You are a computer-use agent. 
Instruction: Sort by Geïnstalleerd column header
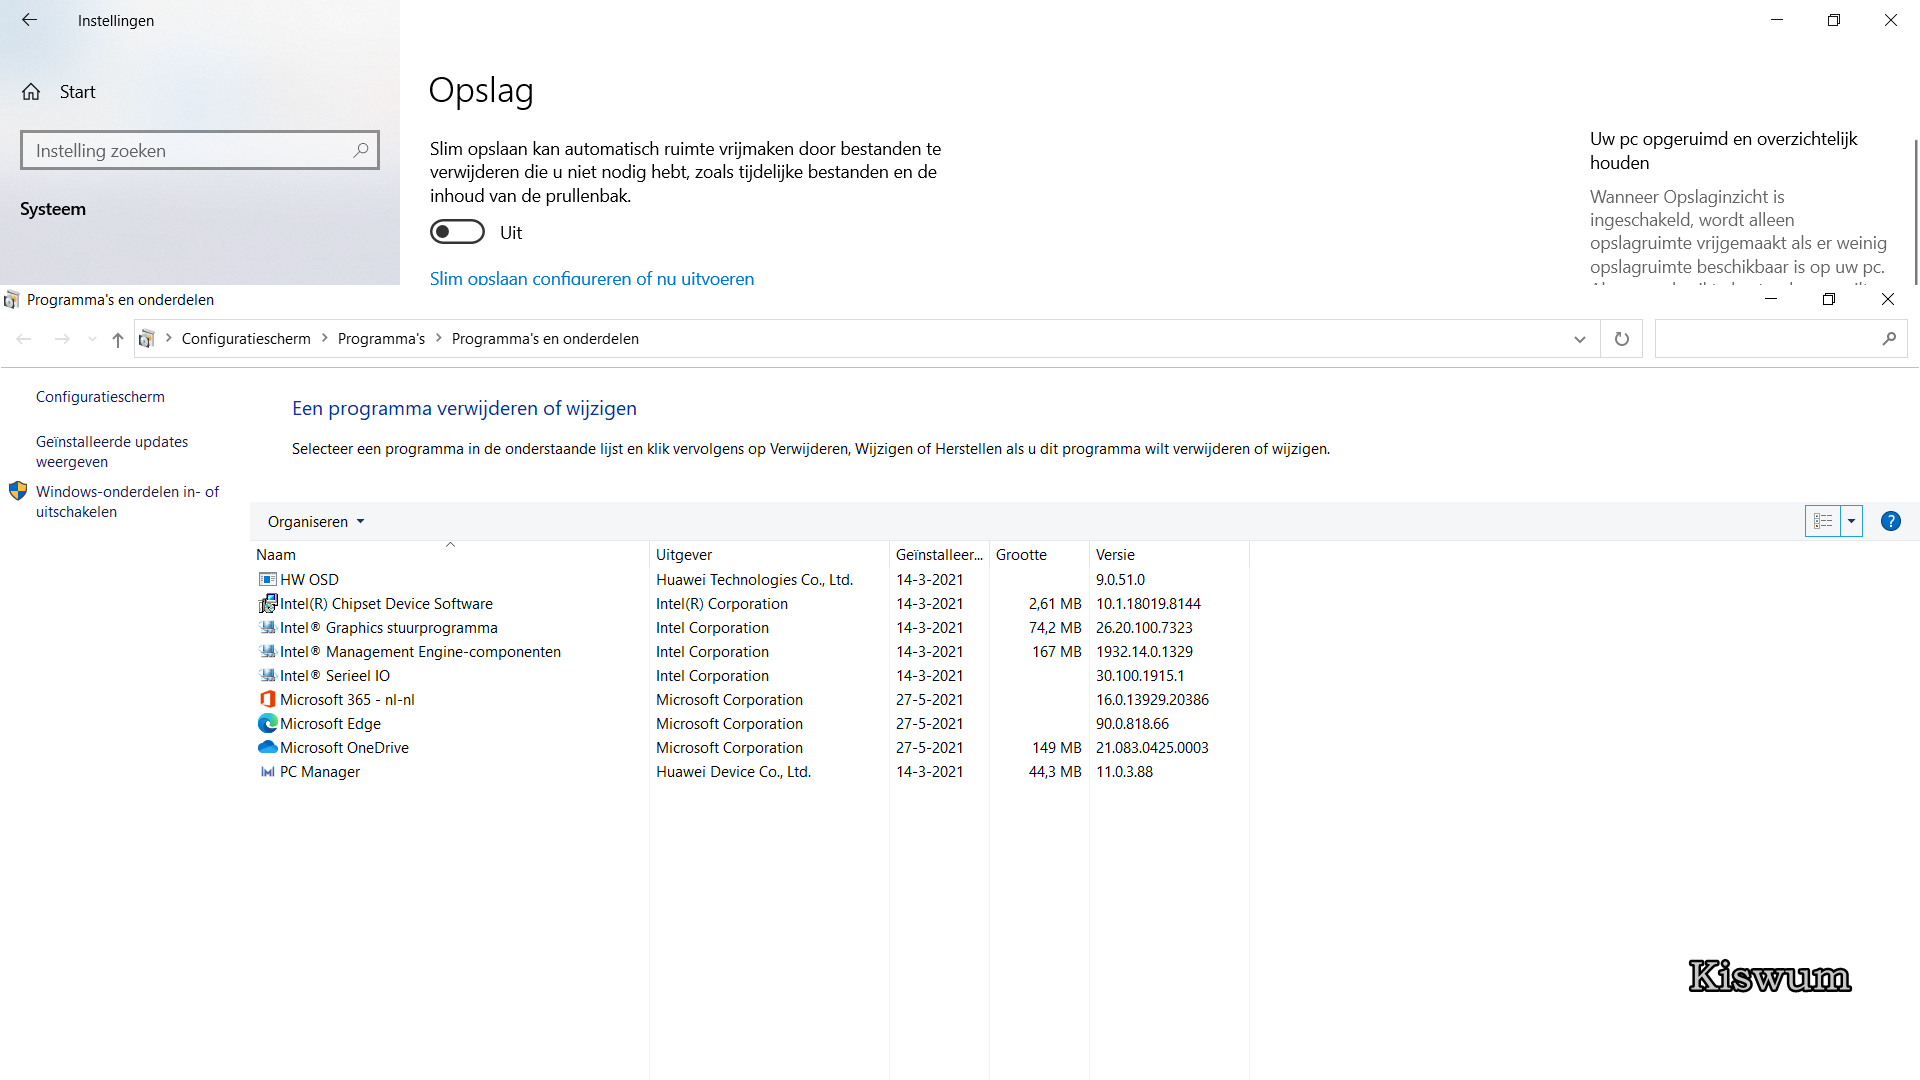point(939,554)
